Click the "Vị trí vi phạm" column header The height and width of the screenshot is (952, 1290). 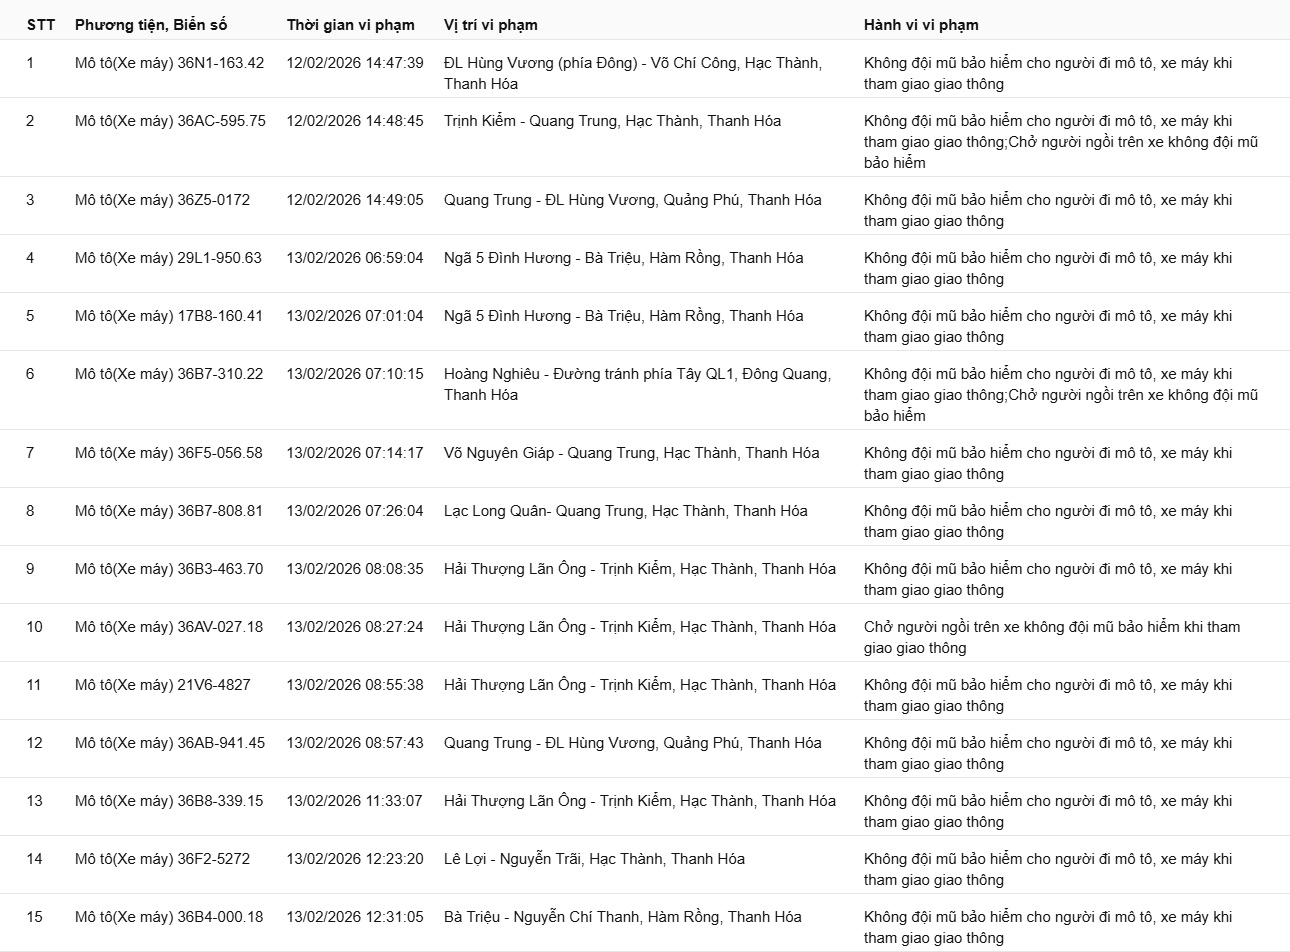[490, 25]
